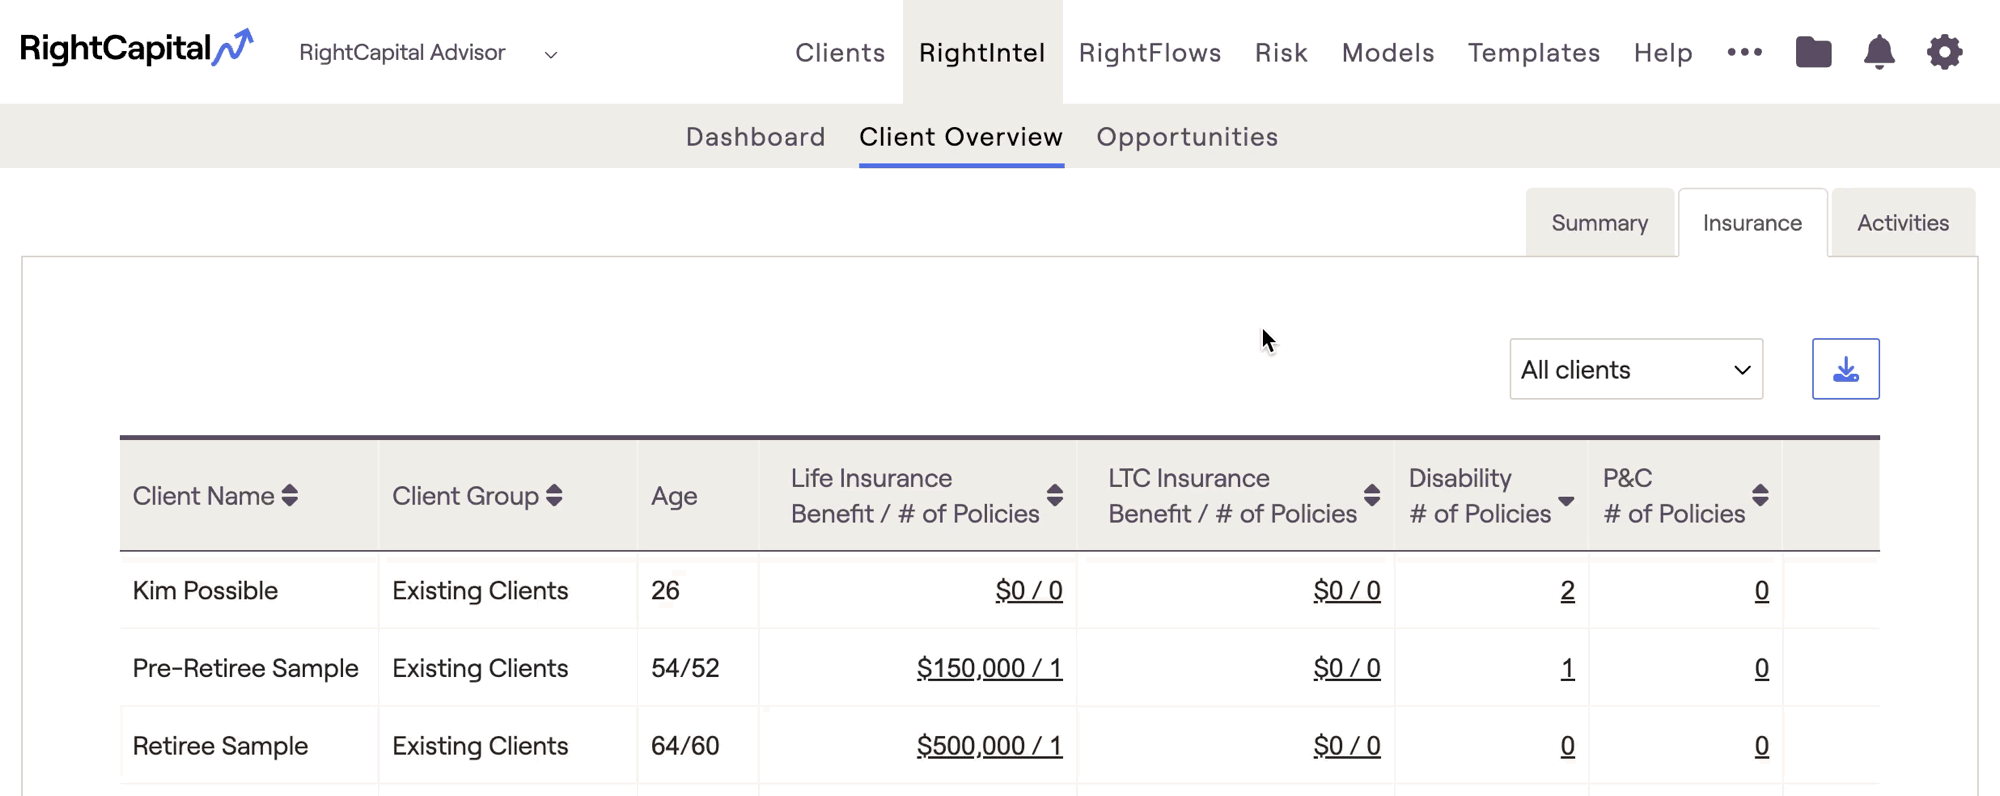Go to the Clients menu
This screenshot has width=2000, height=796.
[x=840, y=52]
